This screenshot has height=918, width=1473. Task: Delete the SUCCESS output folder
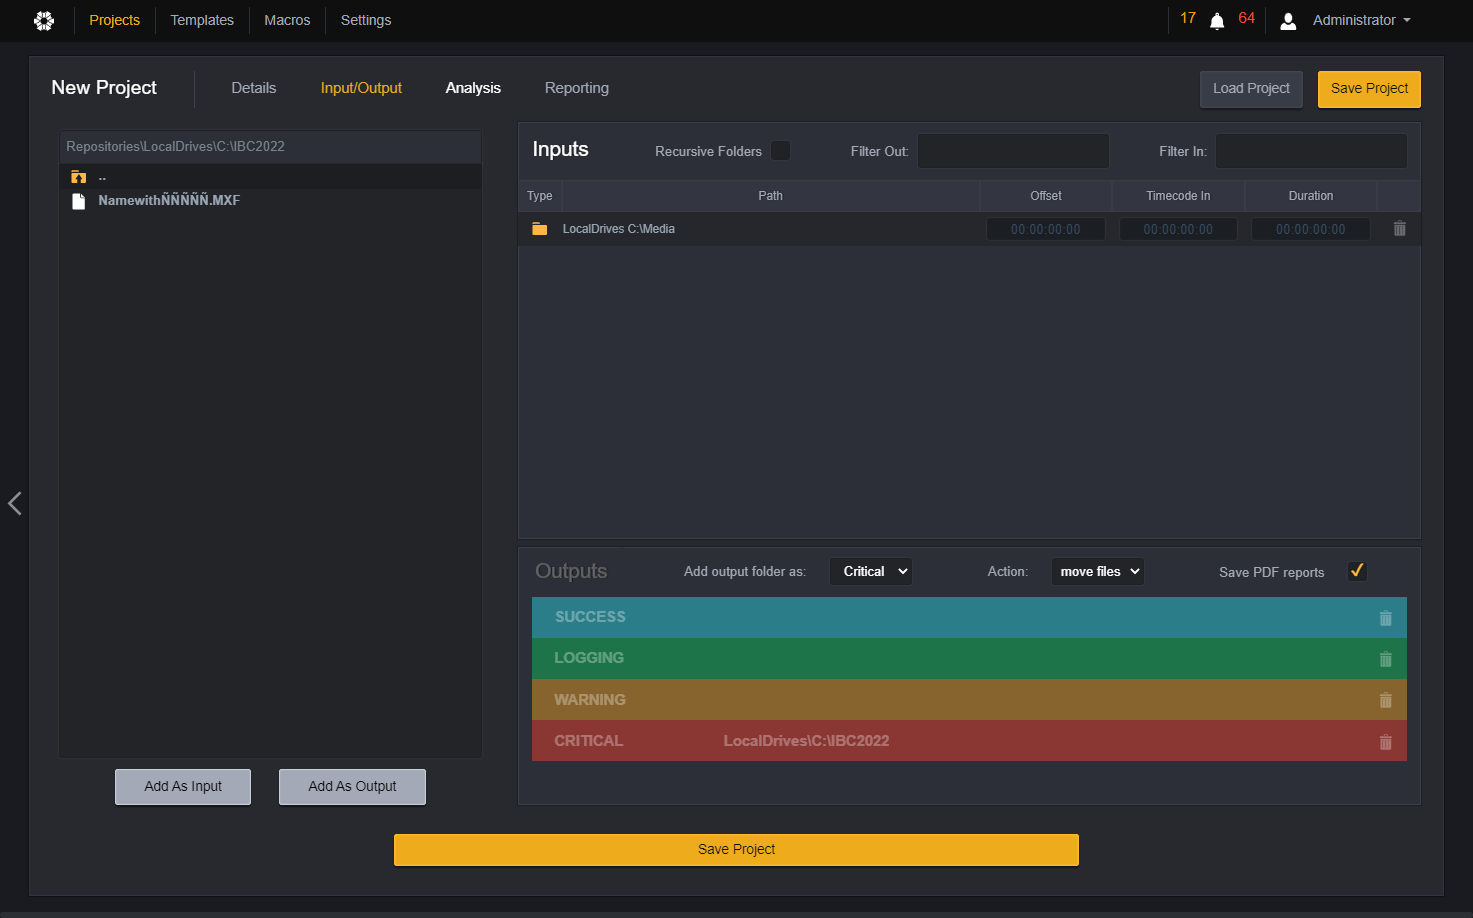coord(1386,618)
